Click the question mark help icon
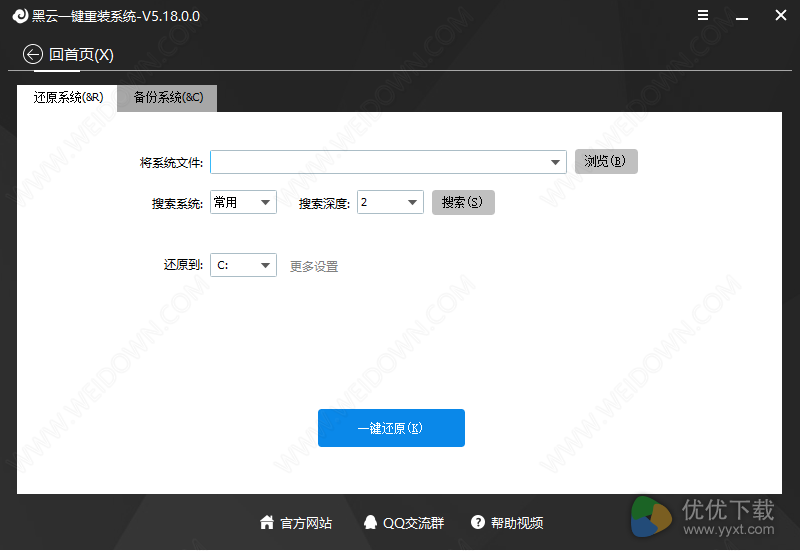The image size is (801, 551). point(478,522)
